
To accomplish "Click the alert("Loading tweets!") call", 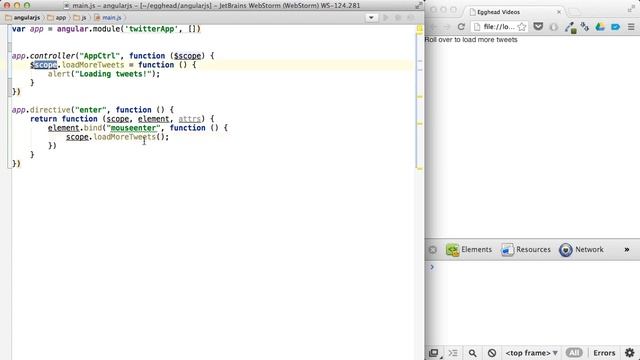I will (104, 74).
